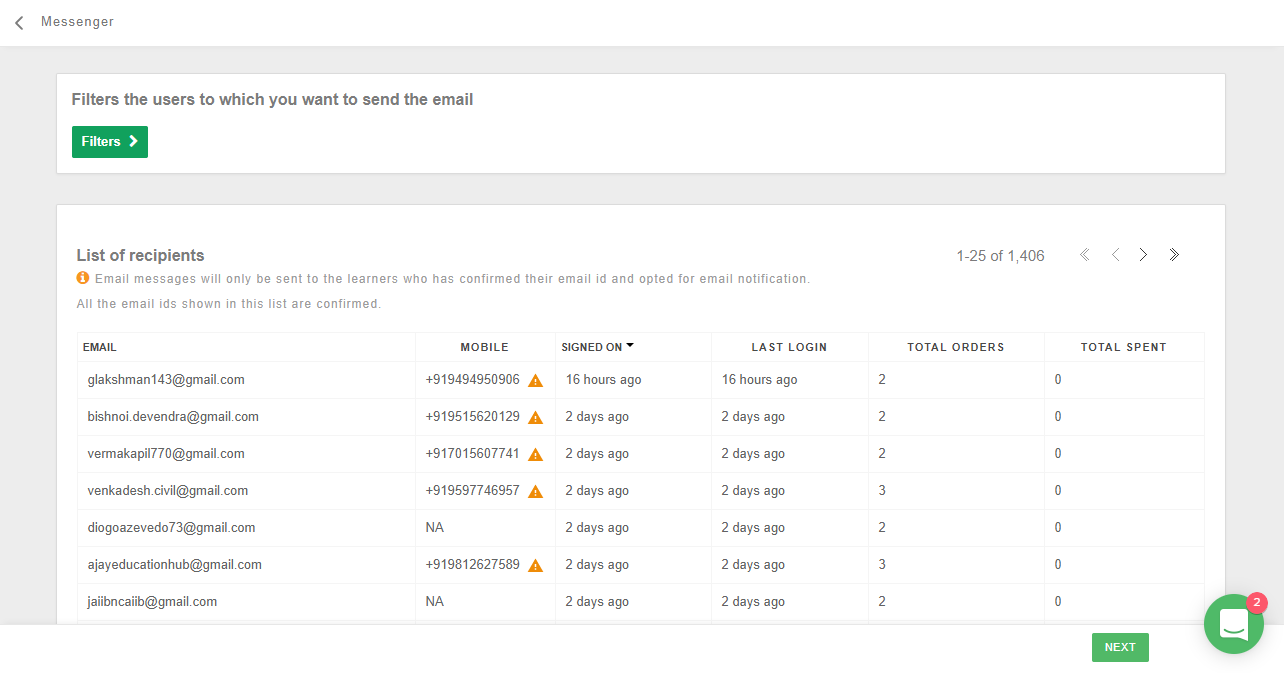This screenshot has height=673, width=1284.
Task: Jump to last page of recipients
Action: pyautogui.click(x=1174, y=255)
